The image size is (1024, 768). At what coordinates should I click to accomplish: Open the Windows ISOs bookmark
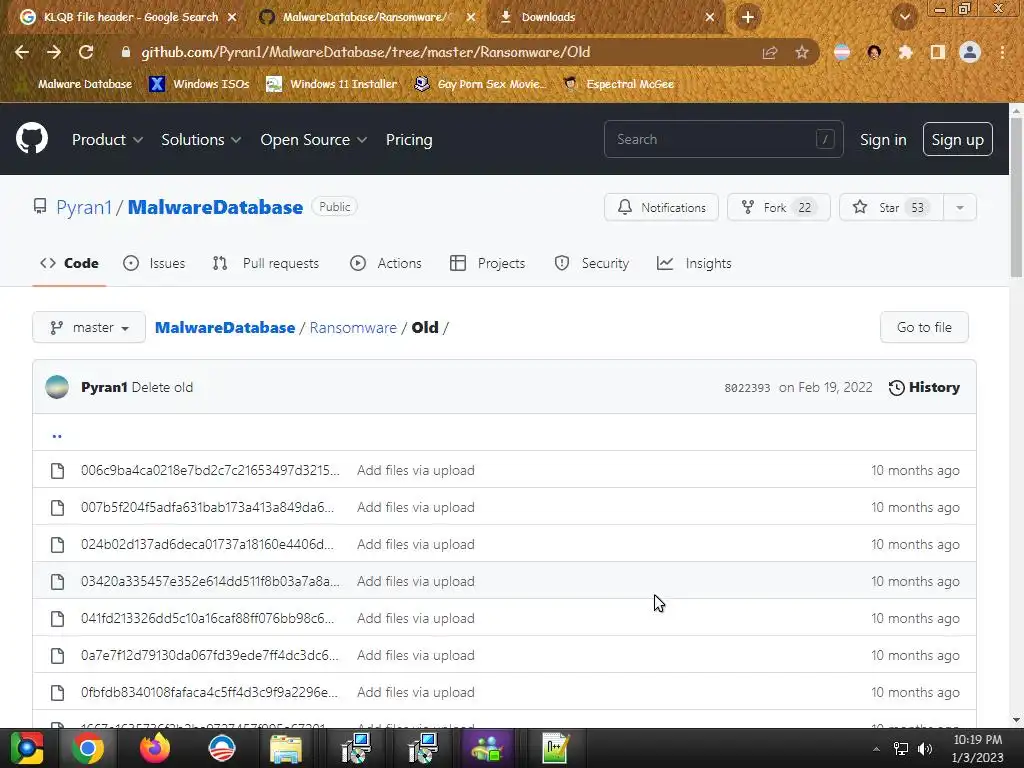point(199,84)
